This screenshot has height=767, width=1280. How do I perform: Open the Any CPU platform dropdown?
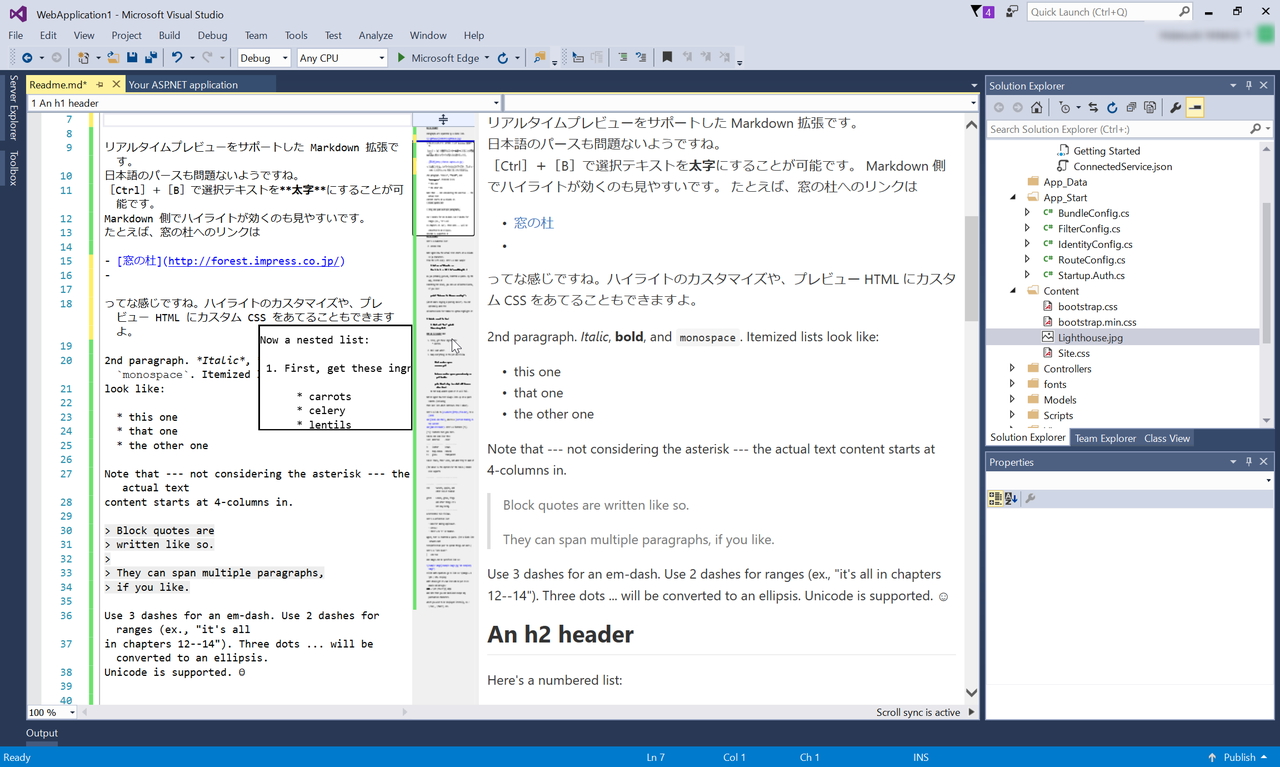(342, 58)
